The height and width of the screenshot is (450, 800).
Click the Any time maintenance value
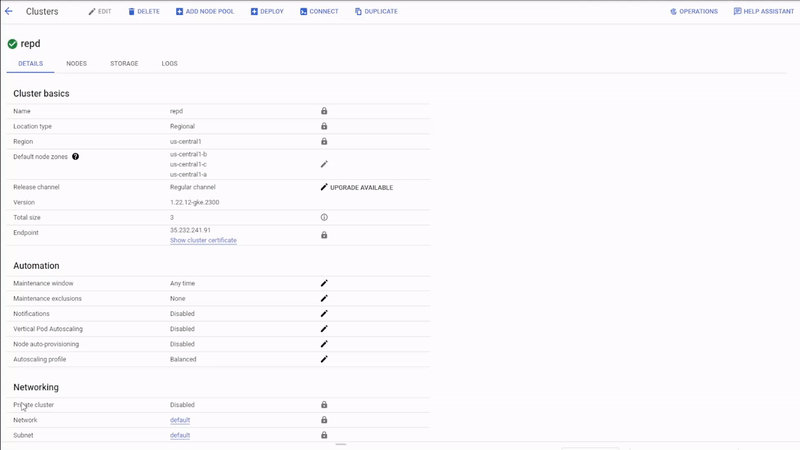182,283
